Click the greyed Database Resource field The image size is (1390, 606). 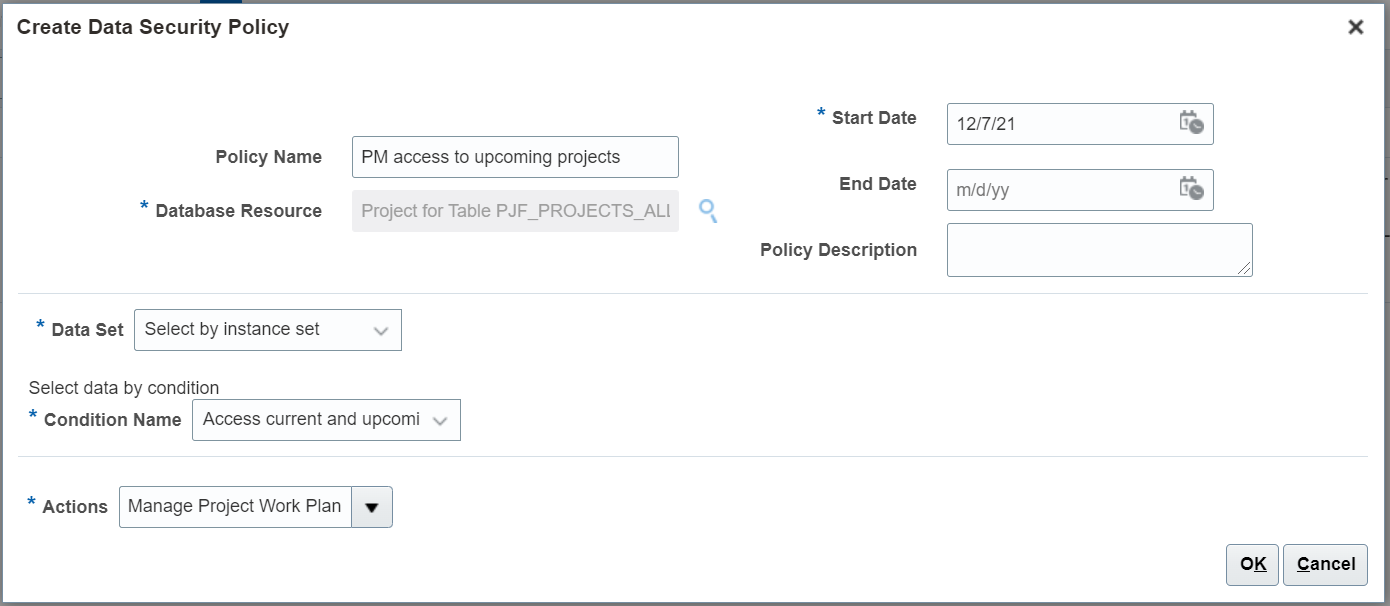pyautogui.click(x=515, y=211)
